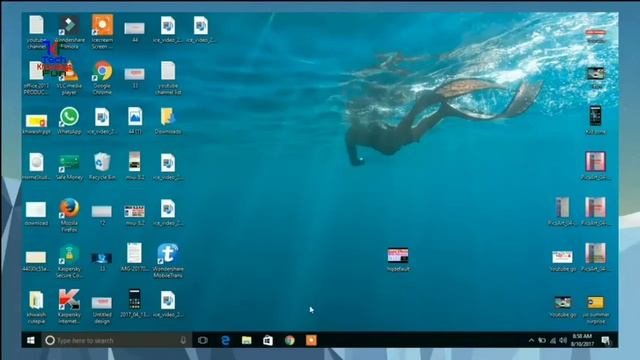Open Action Center notifications

[x=606, y=340]
